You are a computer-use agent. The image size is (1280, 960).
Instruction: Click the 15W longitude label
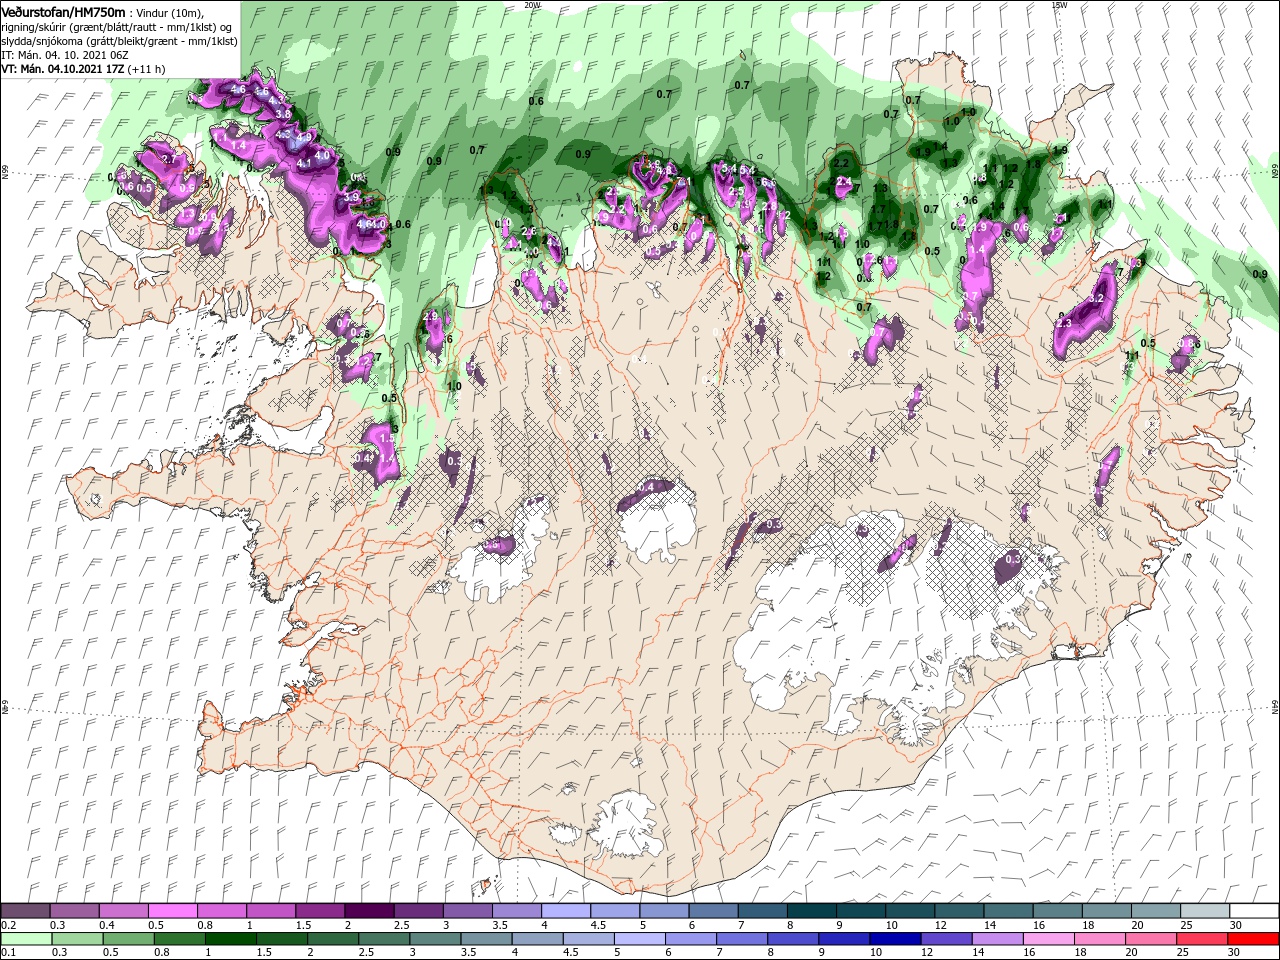coord(1059,5)
